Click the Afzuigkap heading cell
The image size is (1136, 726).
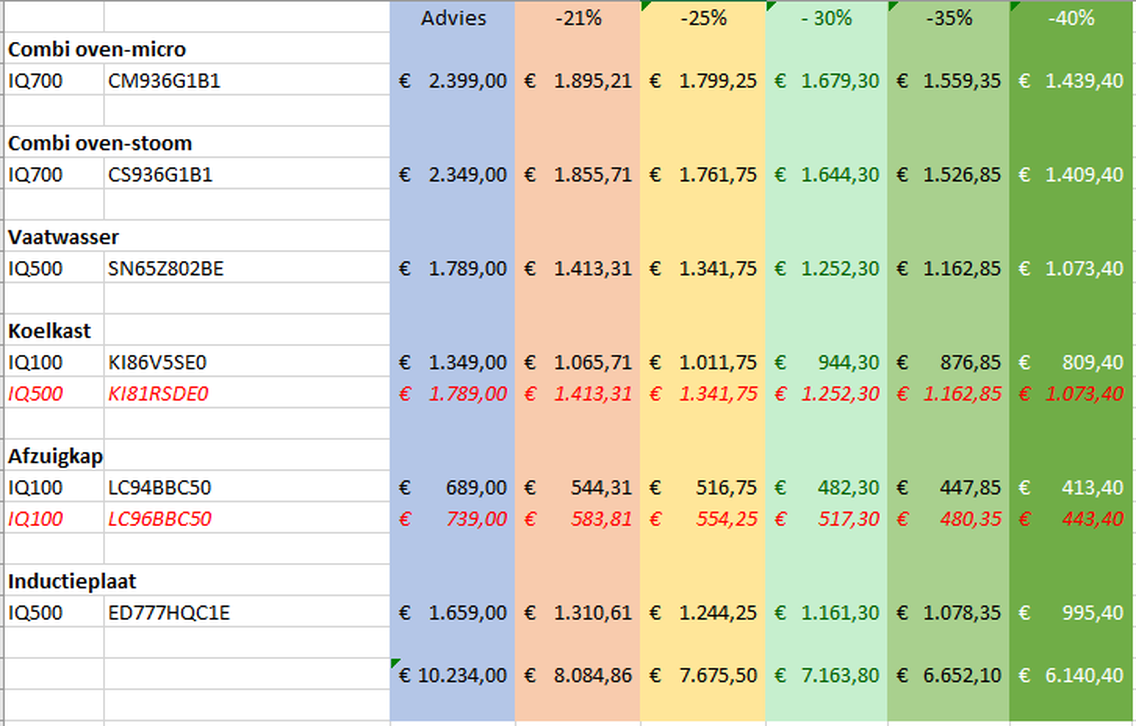tap(55, 456)
